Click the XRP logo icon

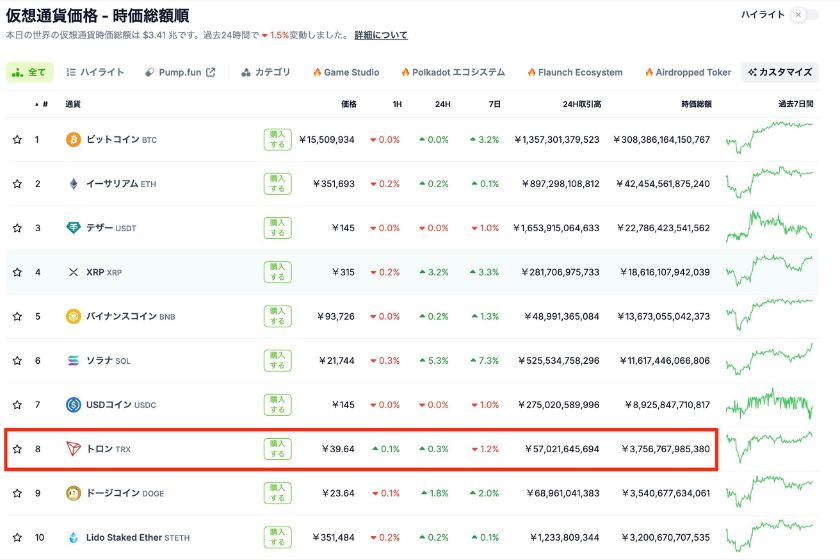pyautogui.click(x=73, y=272)
